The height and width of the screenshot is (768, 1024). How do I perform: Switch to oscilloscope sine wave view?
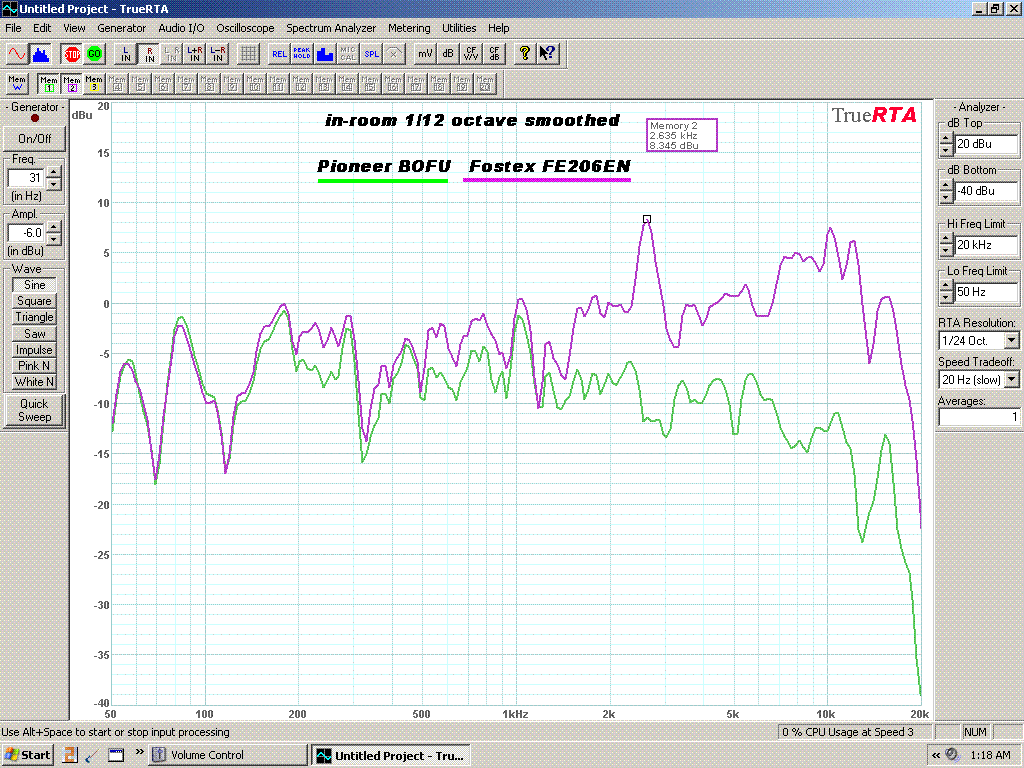coord(17,54)
